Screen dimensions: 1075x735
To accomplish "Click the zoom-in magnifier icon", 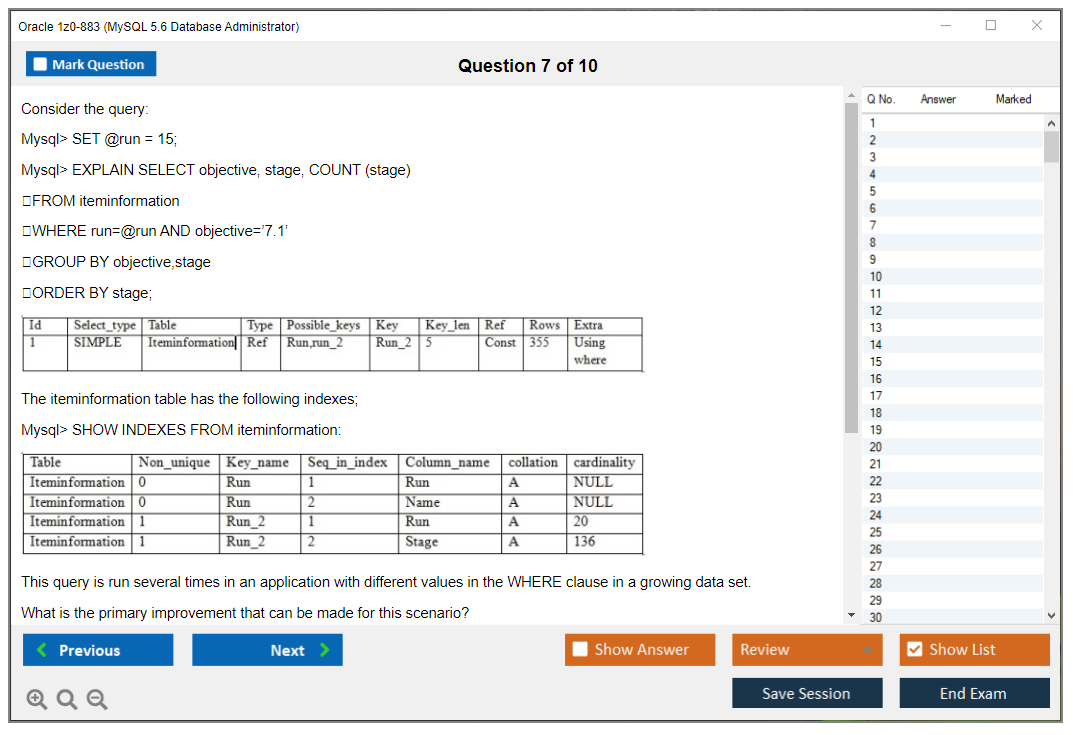I will click(x=37, y=699).
